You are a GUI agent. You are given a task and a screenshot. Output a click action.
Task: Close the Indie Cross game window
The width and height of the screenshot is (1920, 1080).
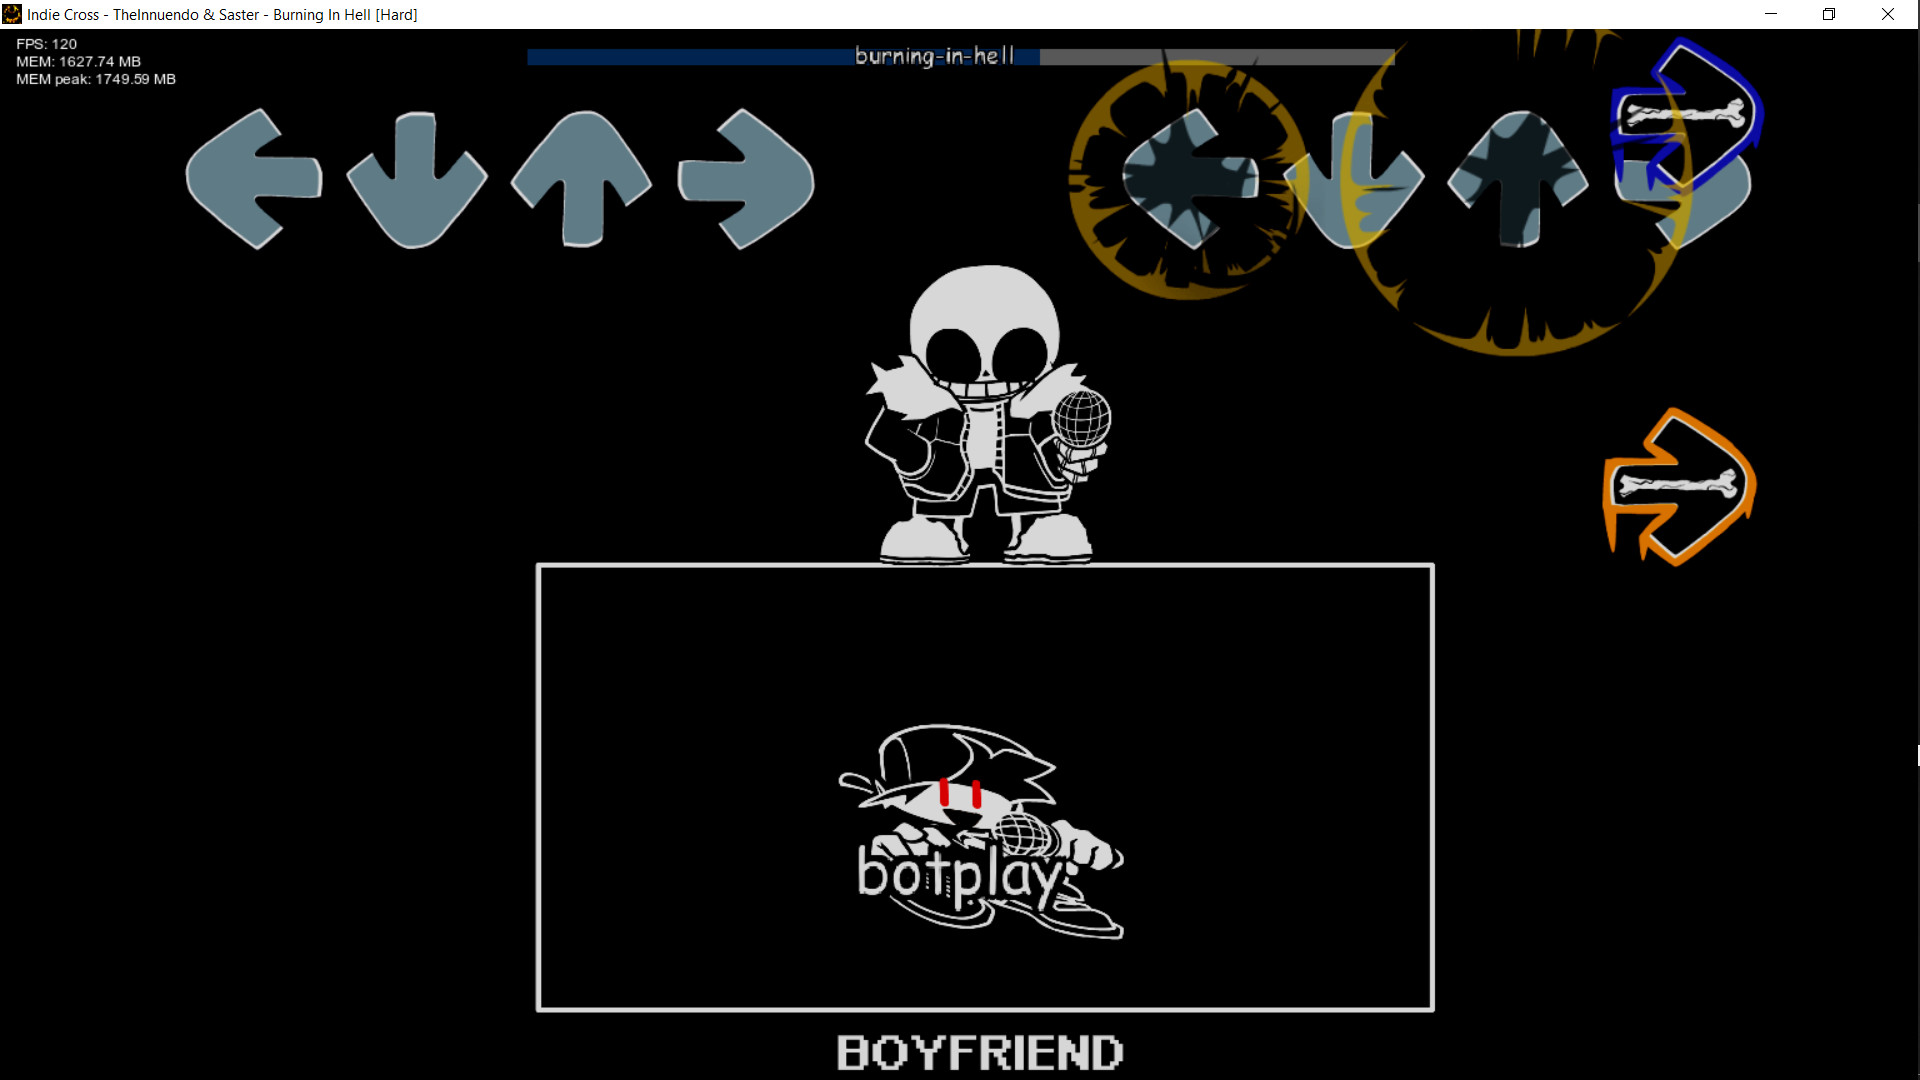pyautogui.click(x=1888, y=14)
